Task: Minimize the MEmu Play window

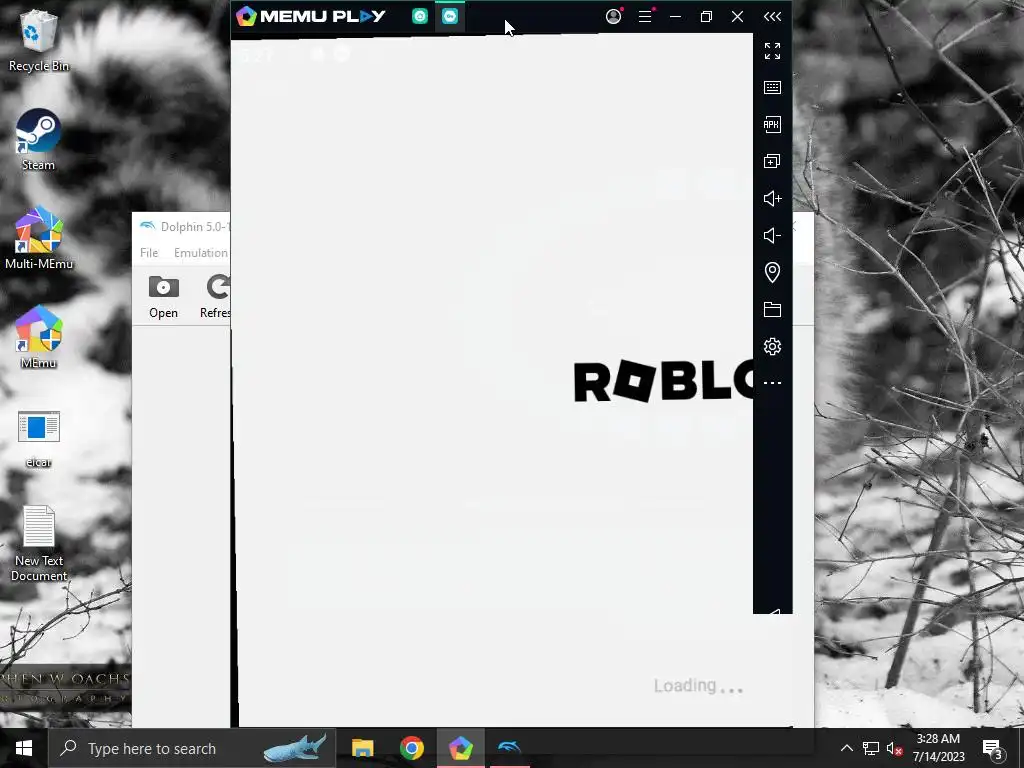Action: point(675,16)
